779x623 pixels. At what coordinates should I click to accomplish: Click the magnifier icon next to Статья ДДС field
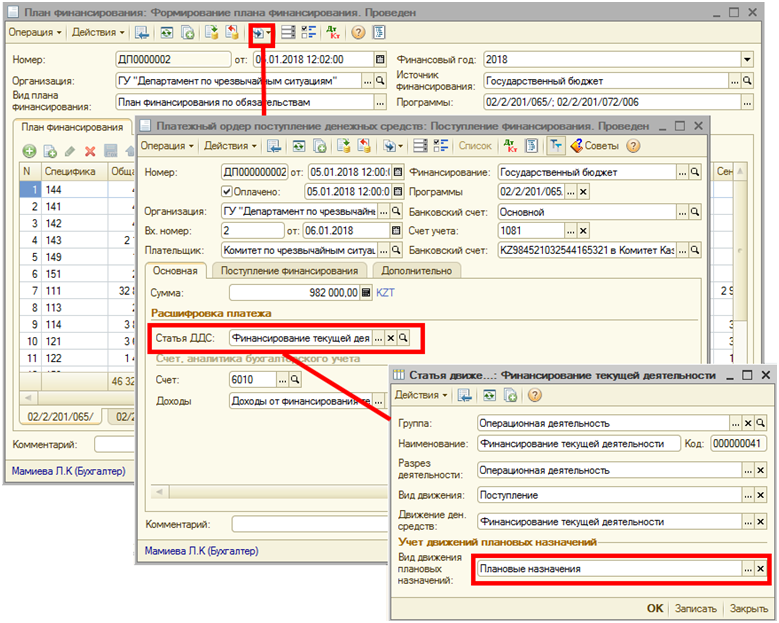click(x=403, y=338)
